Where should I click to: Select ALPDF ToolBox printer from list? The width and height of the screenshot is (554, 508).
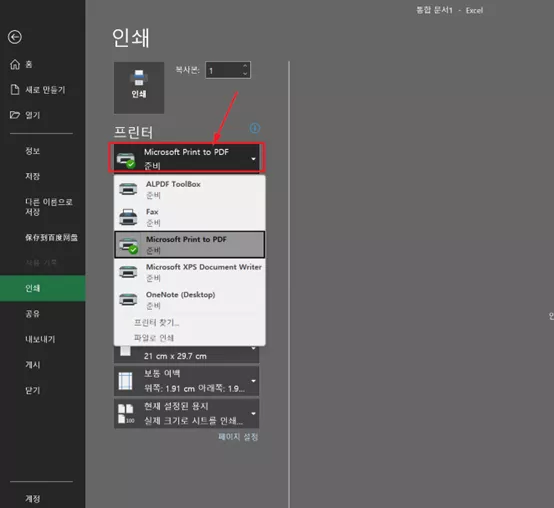[189, 189]
